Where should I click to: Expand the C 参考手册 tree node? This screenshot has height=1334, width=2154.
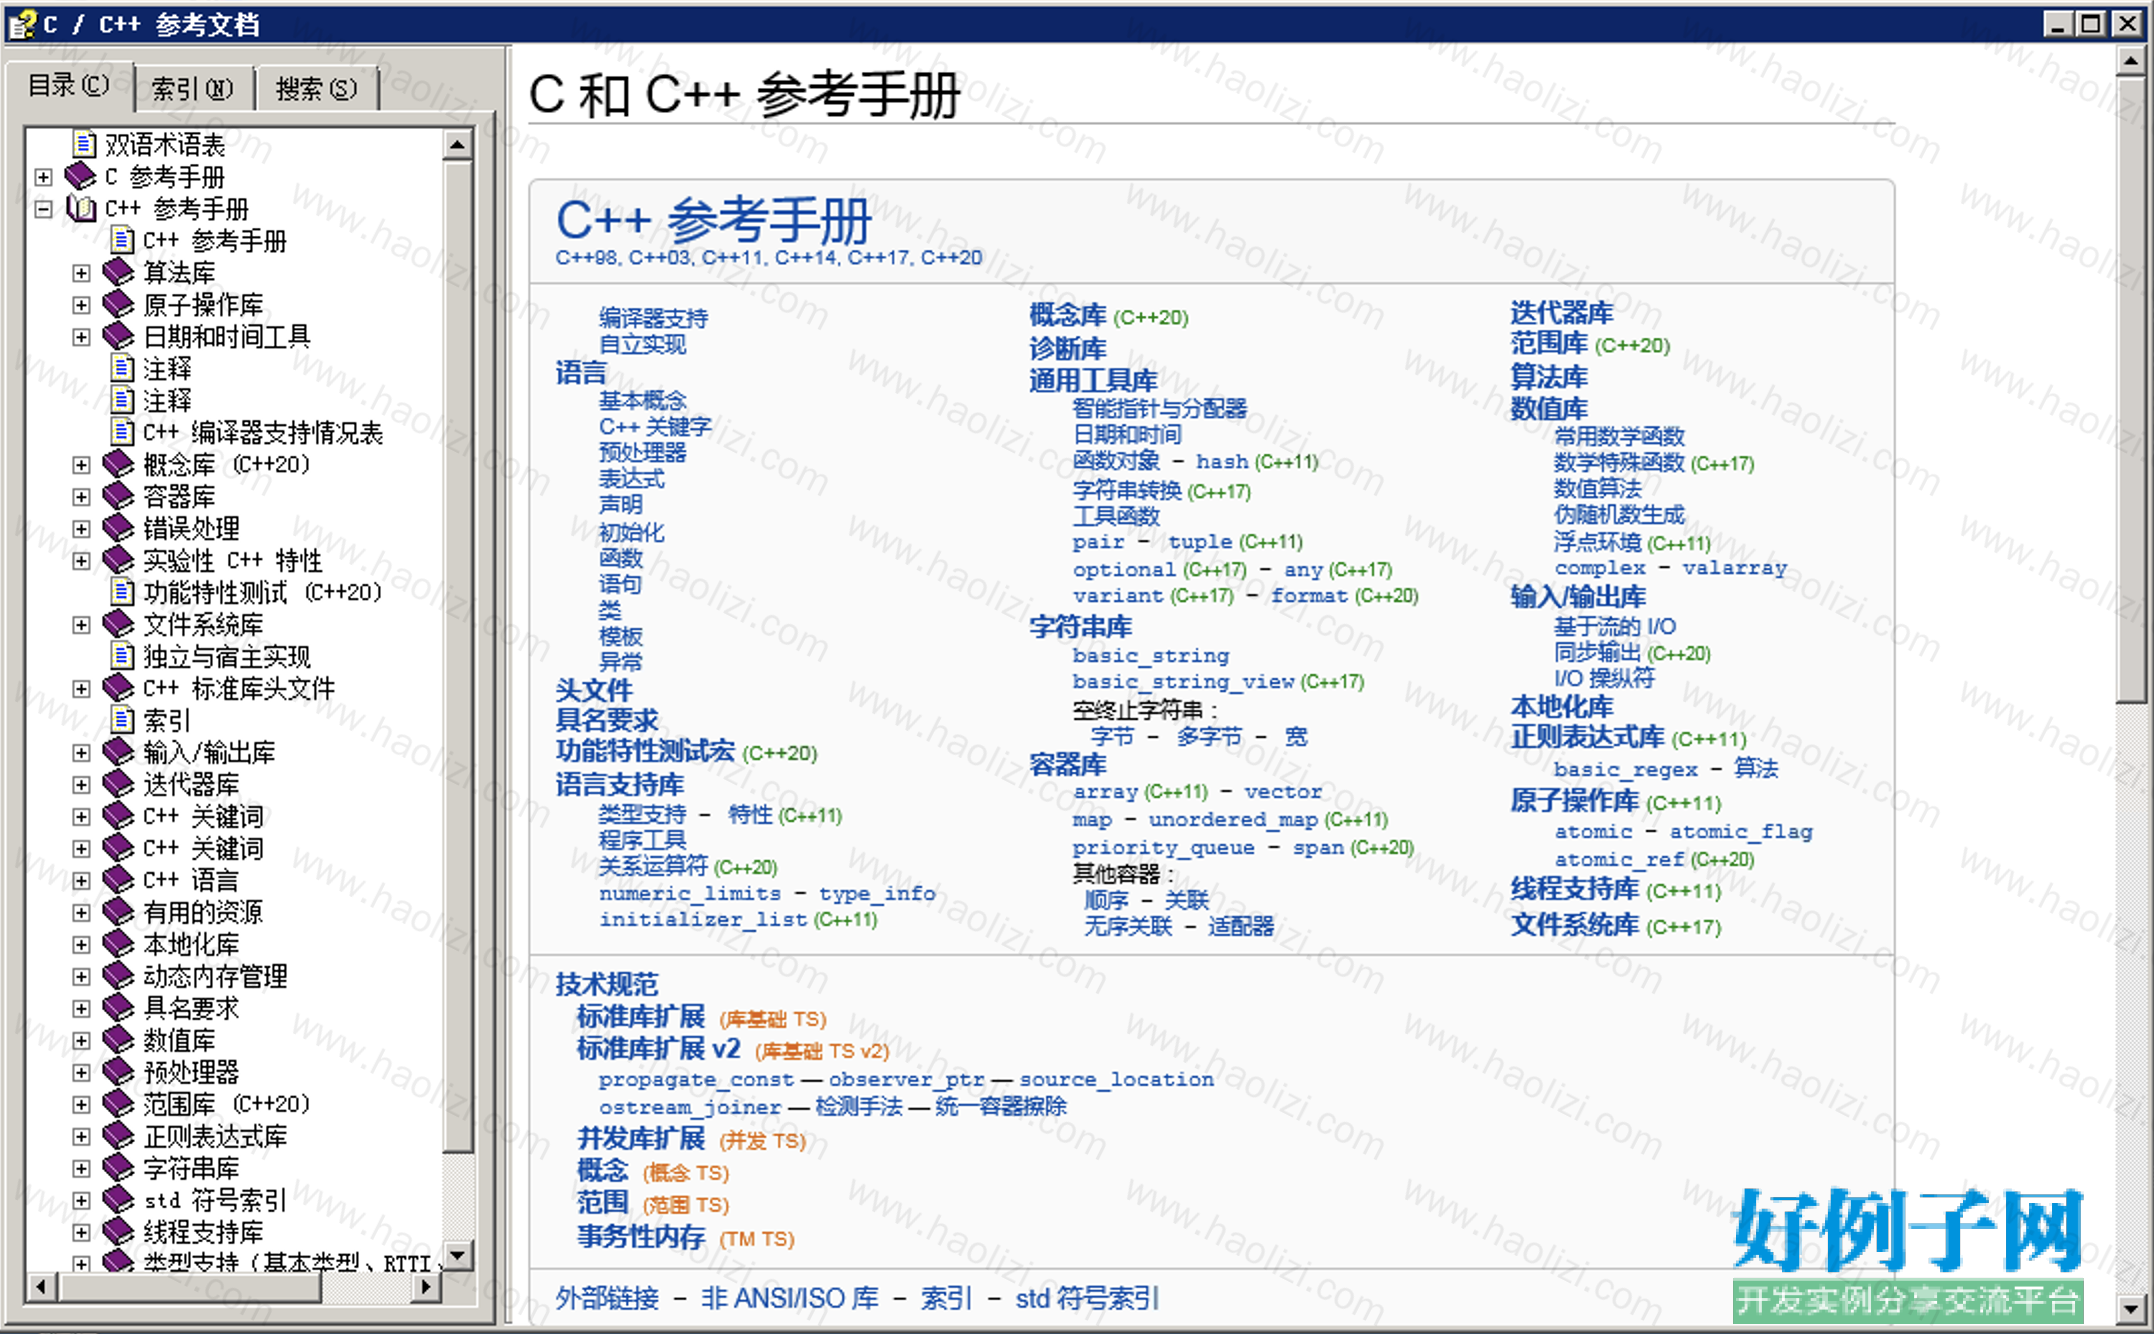(43, 177)
